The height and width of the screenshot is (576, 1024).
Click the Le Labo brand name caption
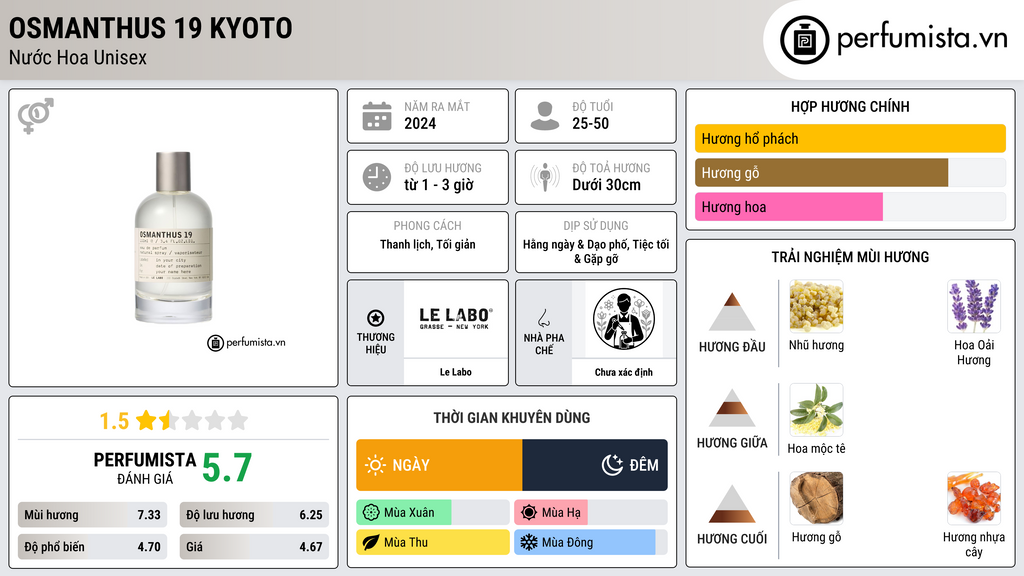pos(456,372)
